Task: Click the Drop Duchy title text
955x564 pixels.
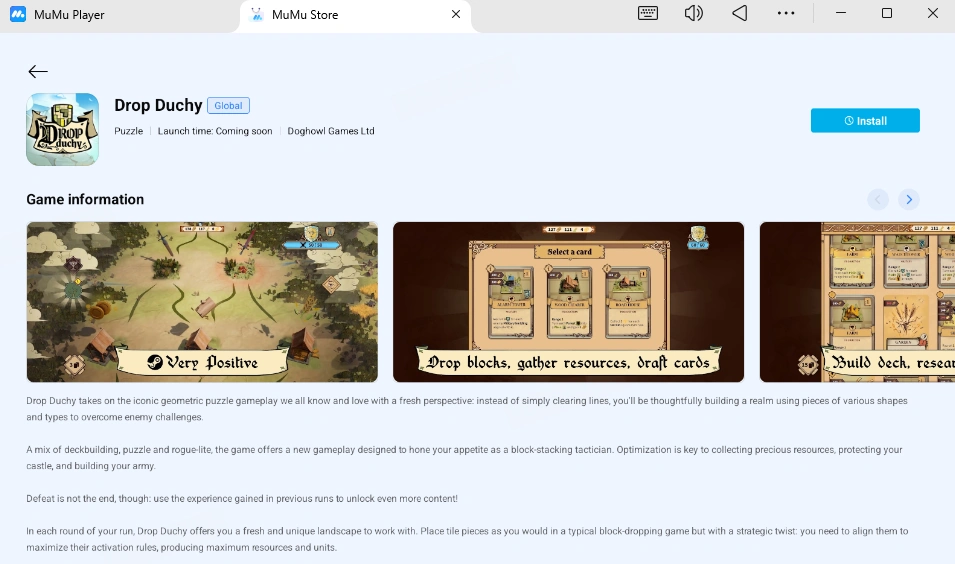Action: (158, 105)
